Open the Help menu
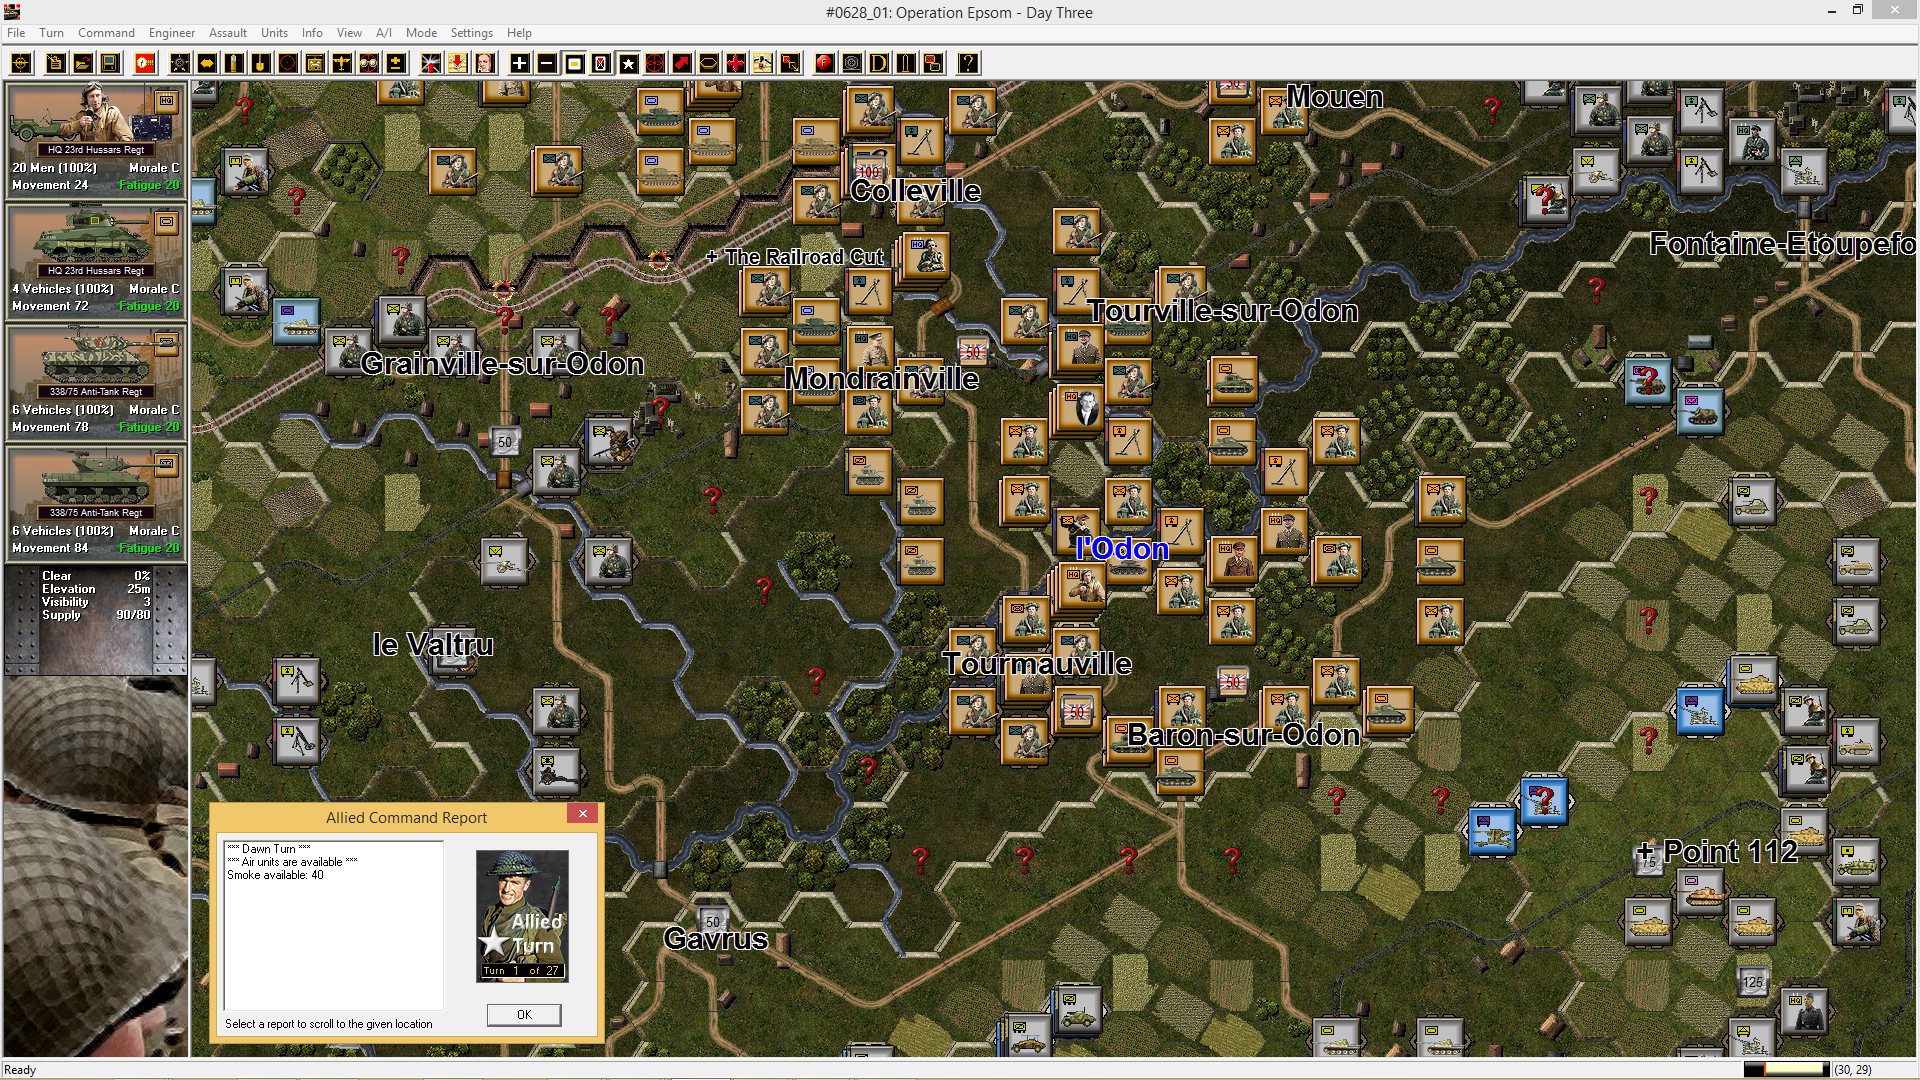Screen dimensions: 1920x1080 pos(519,33)
